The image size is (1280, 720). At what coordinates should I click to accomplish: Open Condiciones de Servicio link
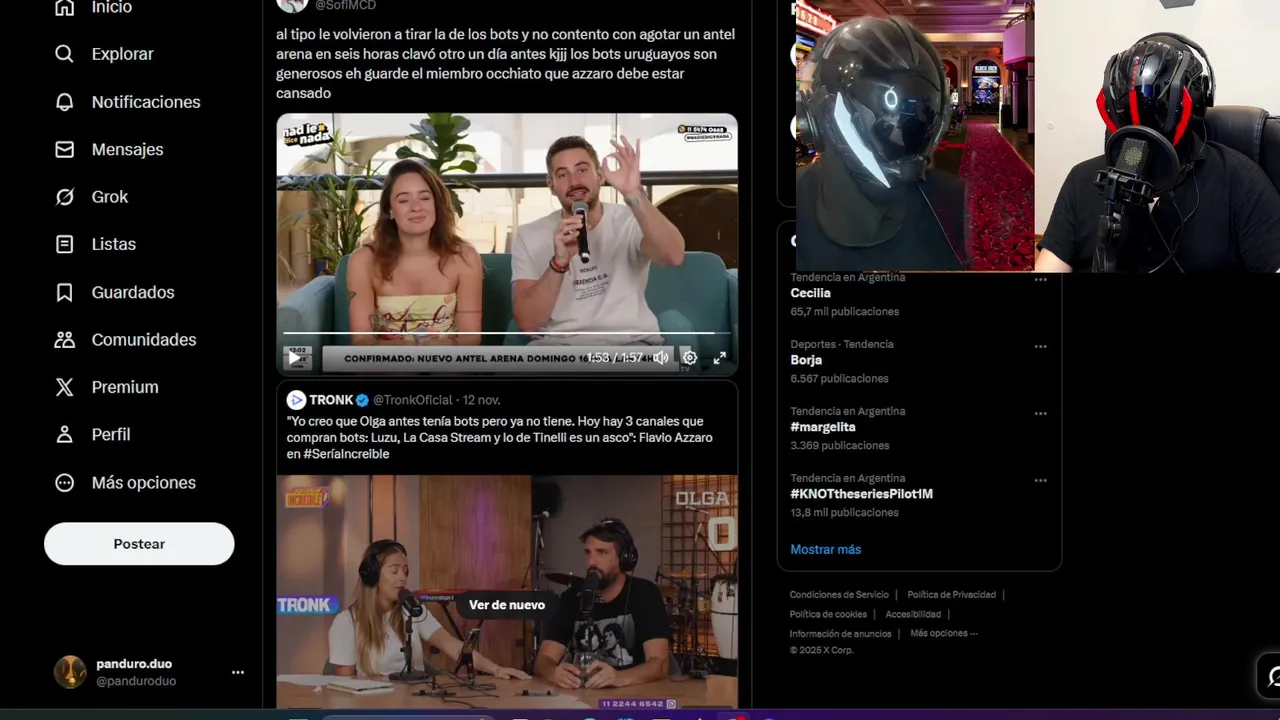click(839, 595)
